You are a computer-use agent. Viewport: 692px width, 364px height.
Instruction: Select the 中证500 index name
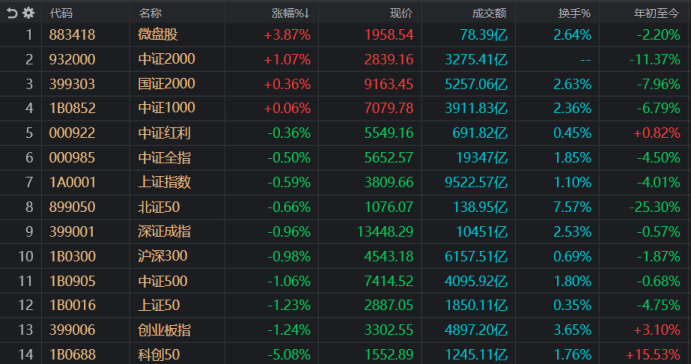click(x=162, y=281)
